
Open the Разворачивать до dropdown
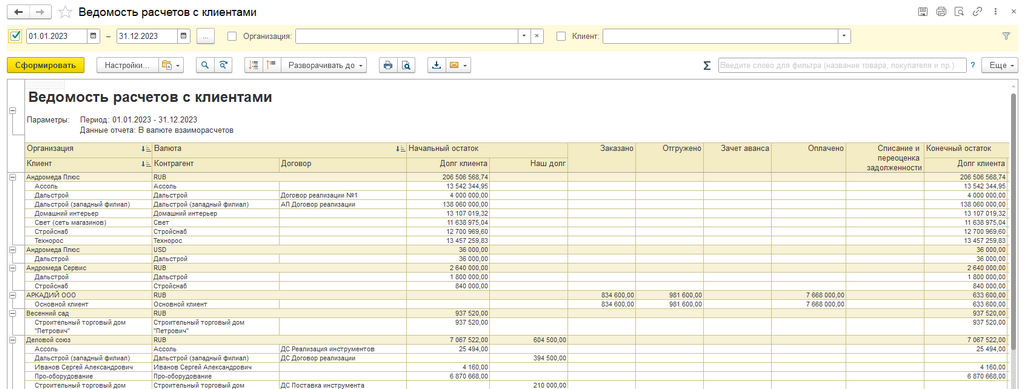pyautogui.click(x=325, y=65)
